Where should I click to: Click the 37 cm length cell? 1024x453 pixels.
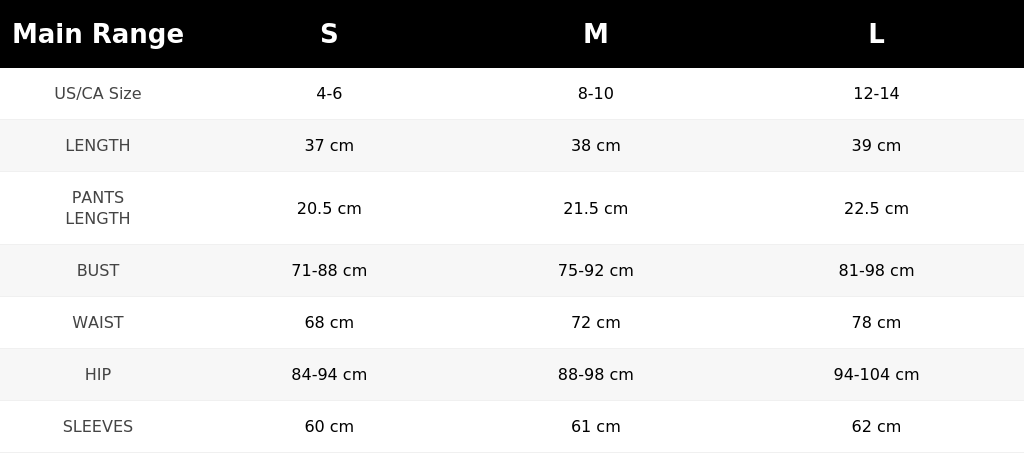click(329, 146)
